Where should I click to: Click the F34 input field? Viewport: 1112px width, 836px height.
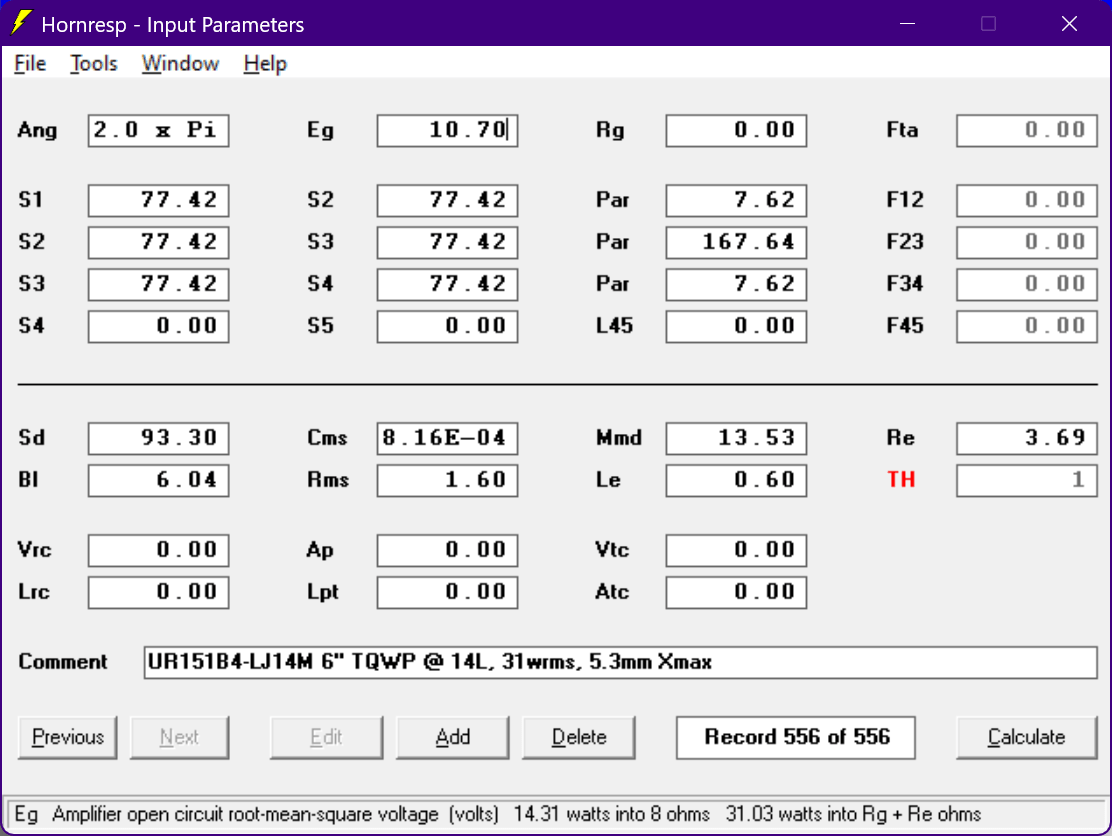click(x=1026, y=284)
